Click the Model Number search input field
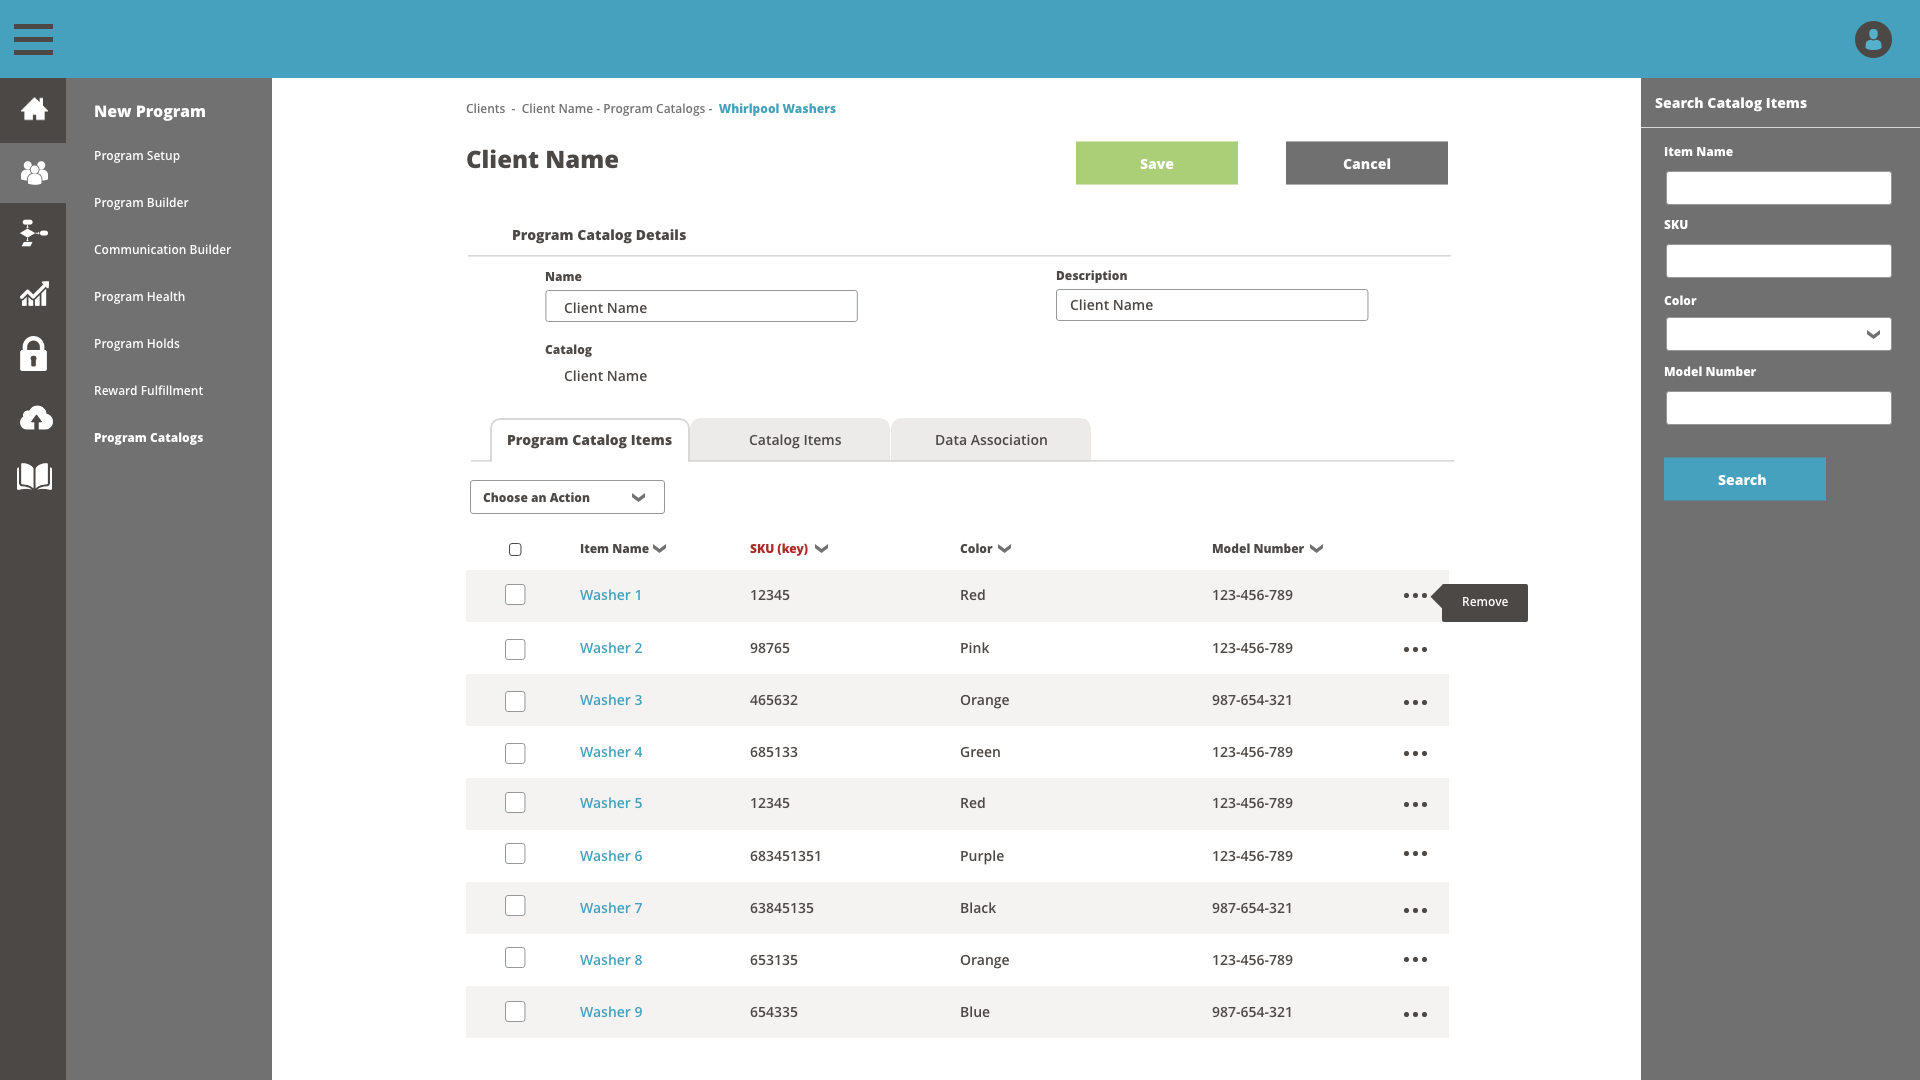This screenshot has height=1080, width=1920. click(x=1778, y=408)
